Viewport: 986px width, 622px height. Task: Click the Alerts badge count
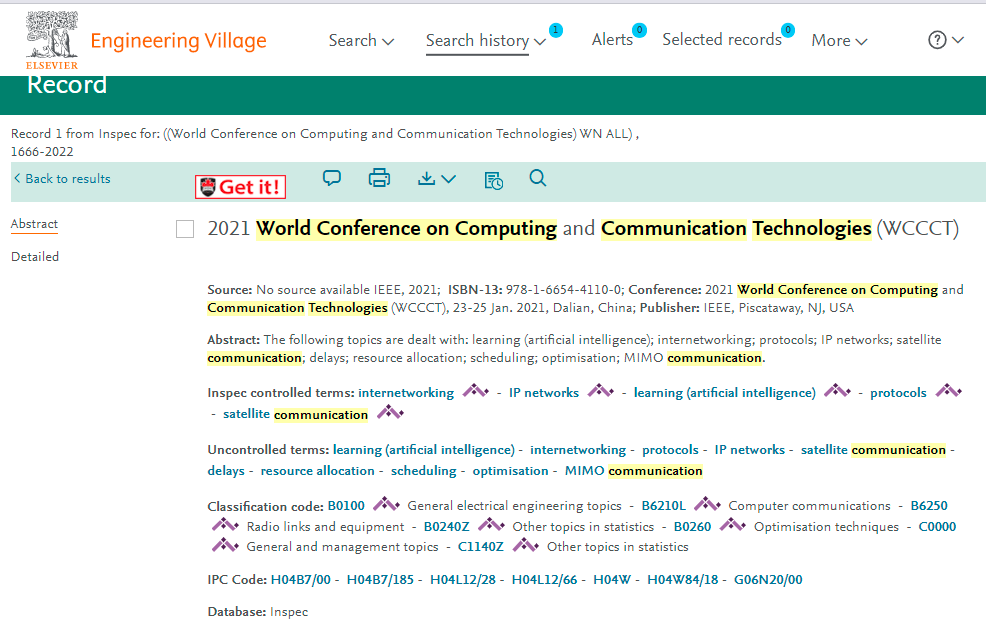pyautogui.click(x=640, y=30)
